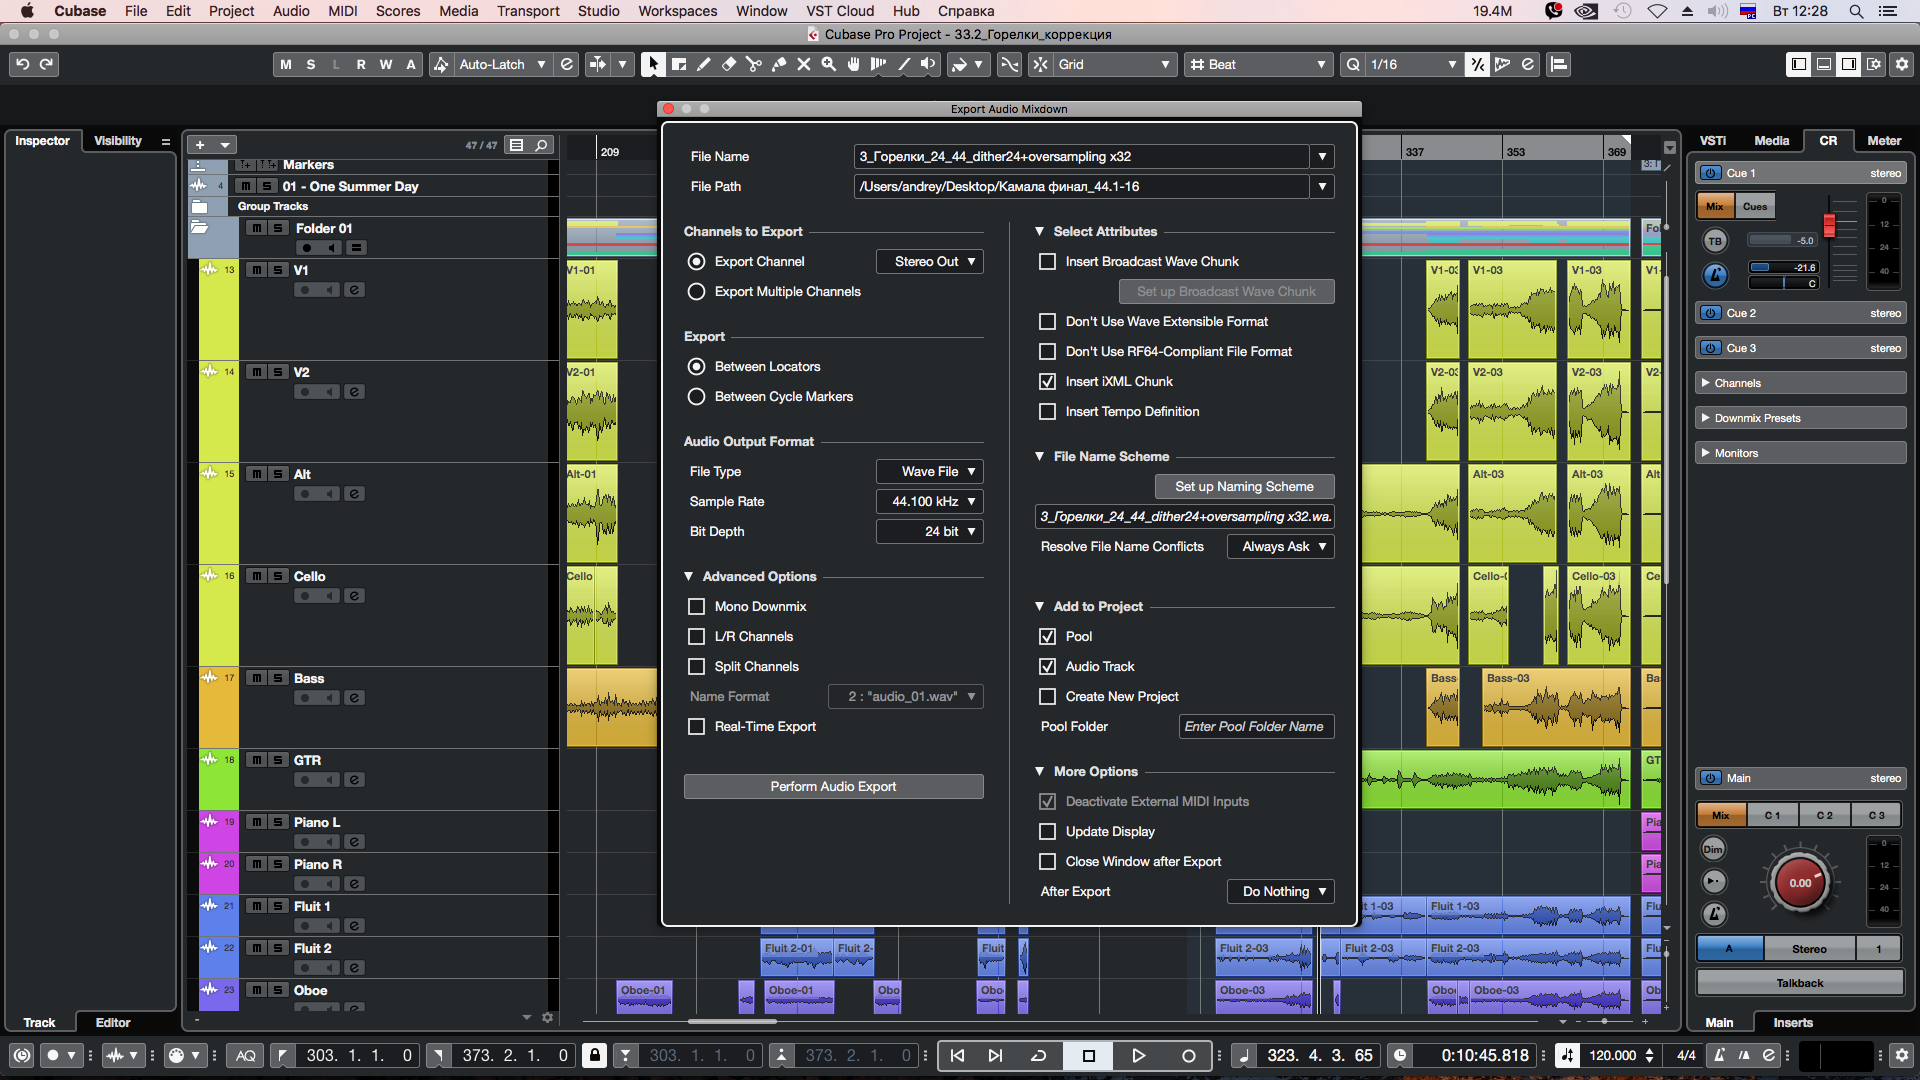The height and width of the screenshot is (1080, 1920).
Task: Select the Export Channel radio button
Action: pos(697,261)
